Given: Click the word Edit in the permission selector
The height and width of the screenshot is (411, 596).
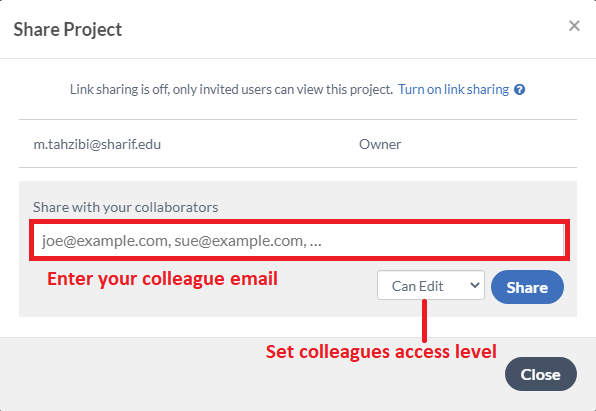Looking at the screenshot, I should pos(431,286).
